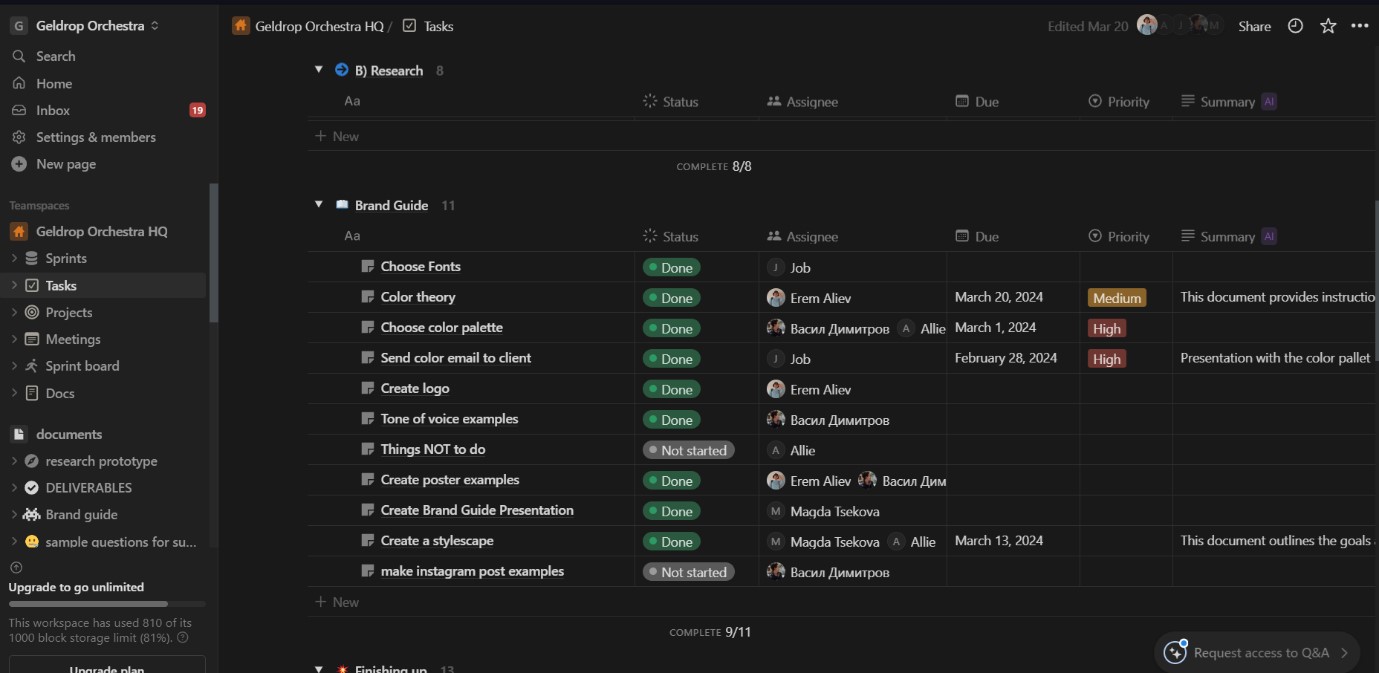Click Request access to Q&A button
The image size is (1379, 673).
[x=1258, y=653]
